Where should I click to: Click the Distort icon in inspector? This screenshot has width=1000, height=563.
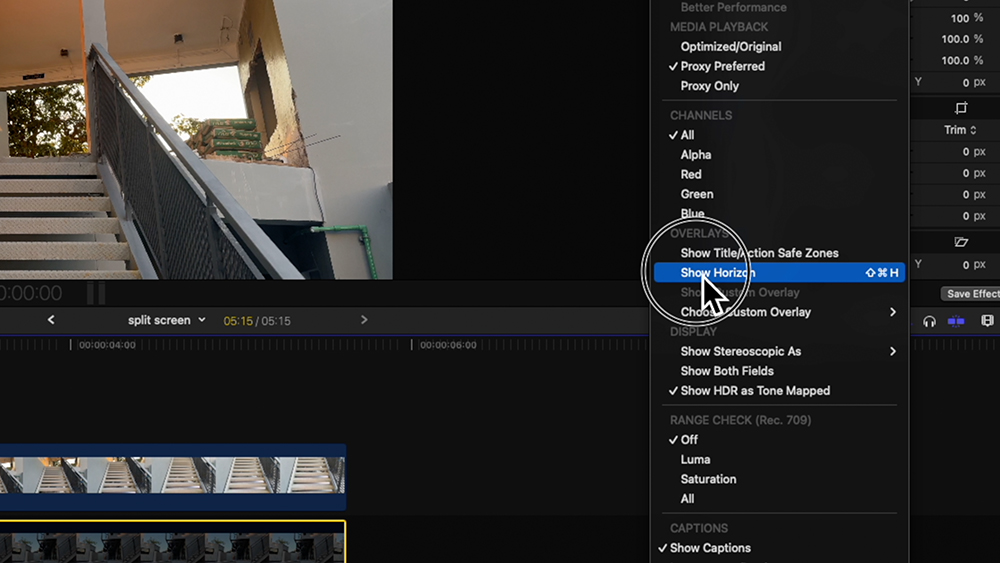click(961, 242)
